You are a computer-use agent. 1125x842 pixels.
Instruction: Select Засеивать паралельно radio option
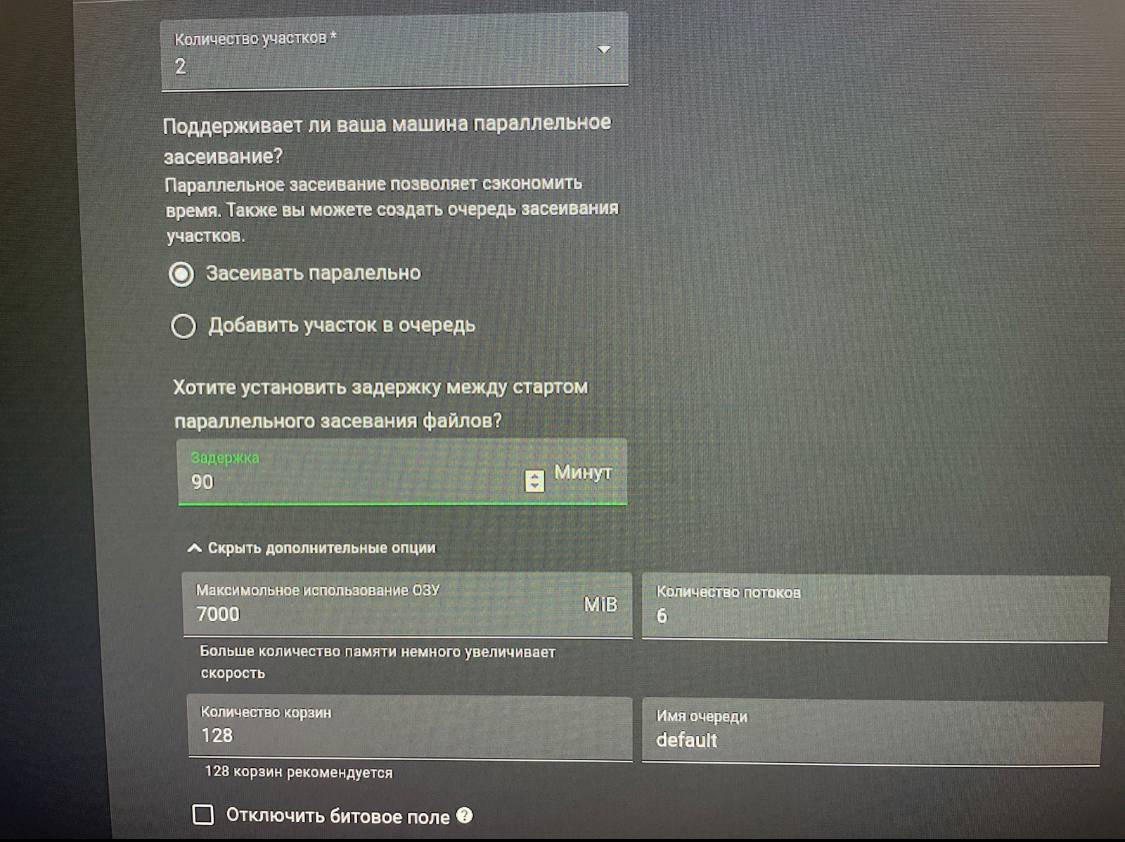[182, 274]
